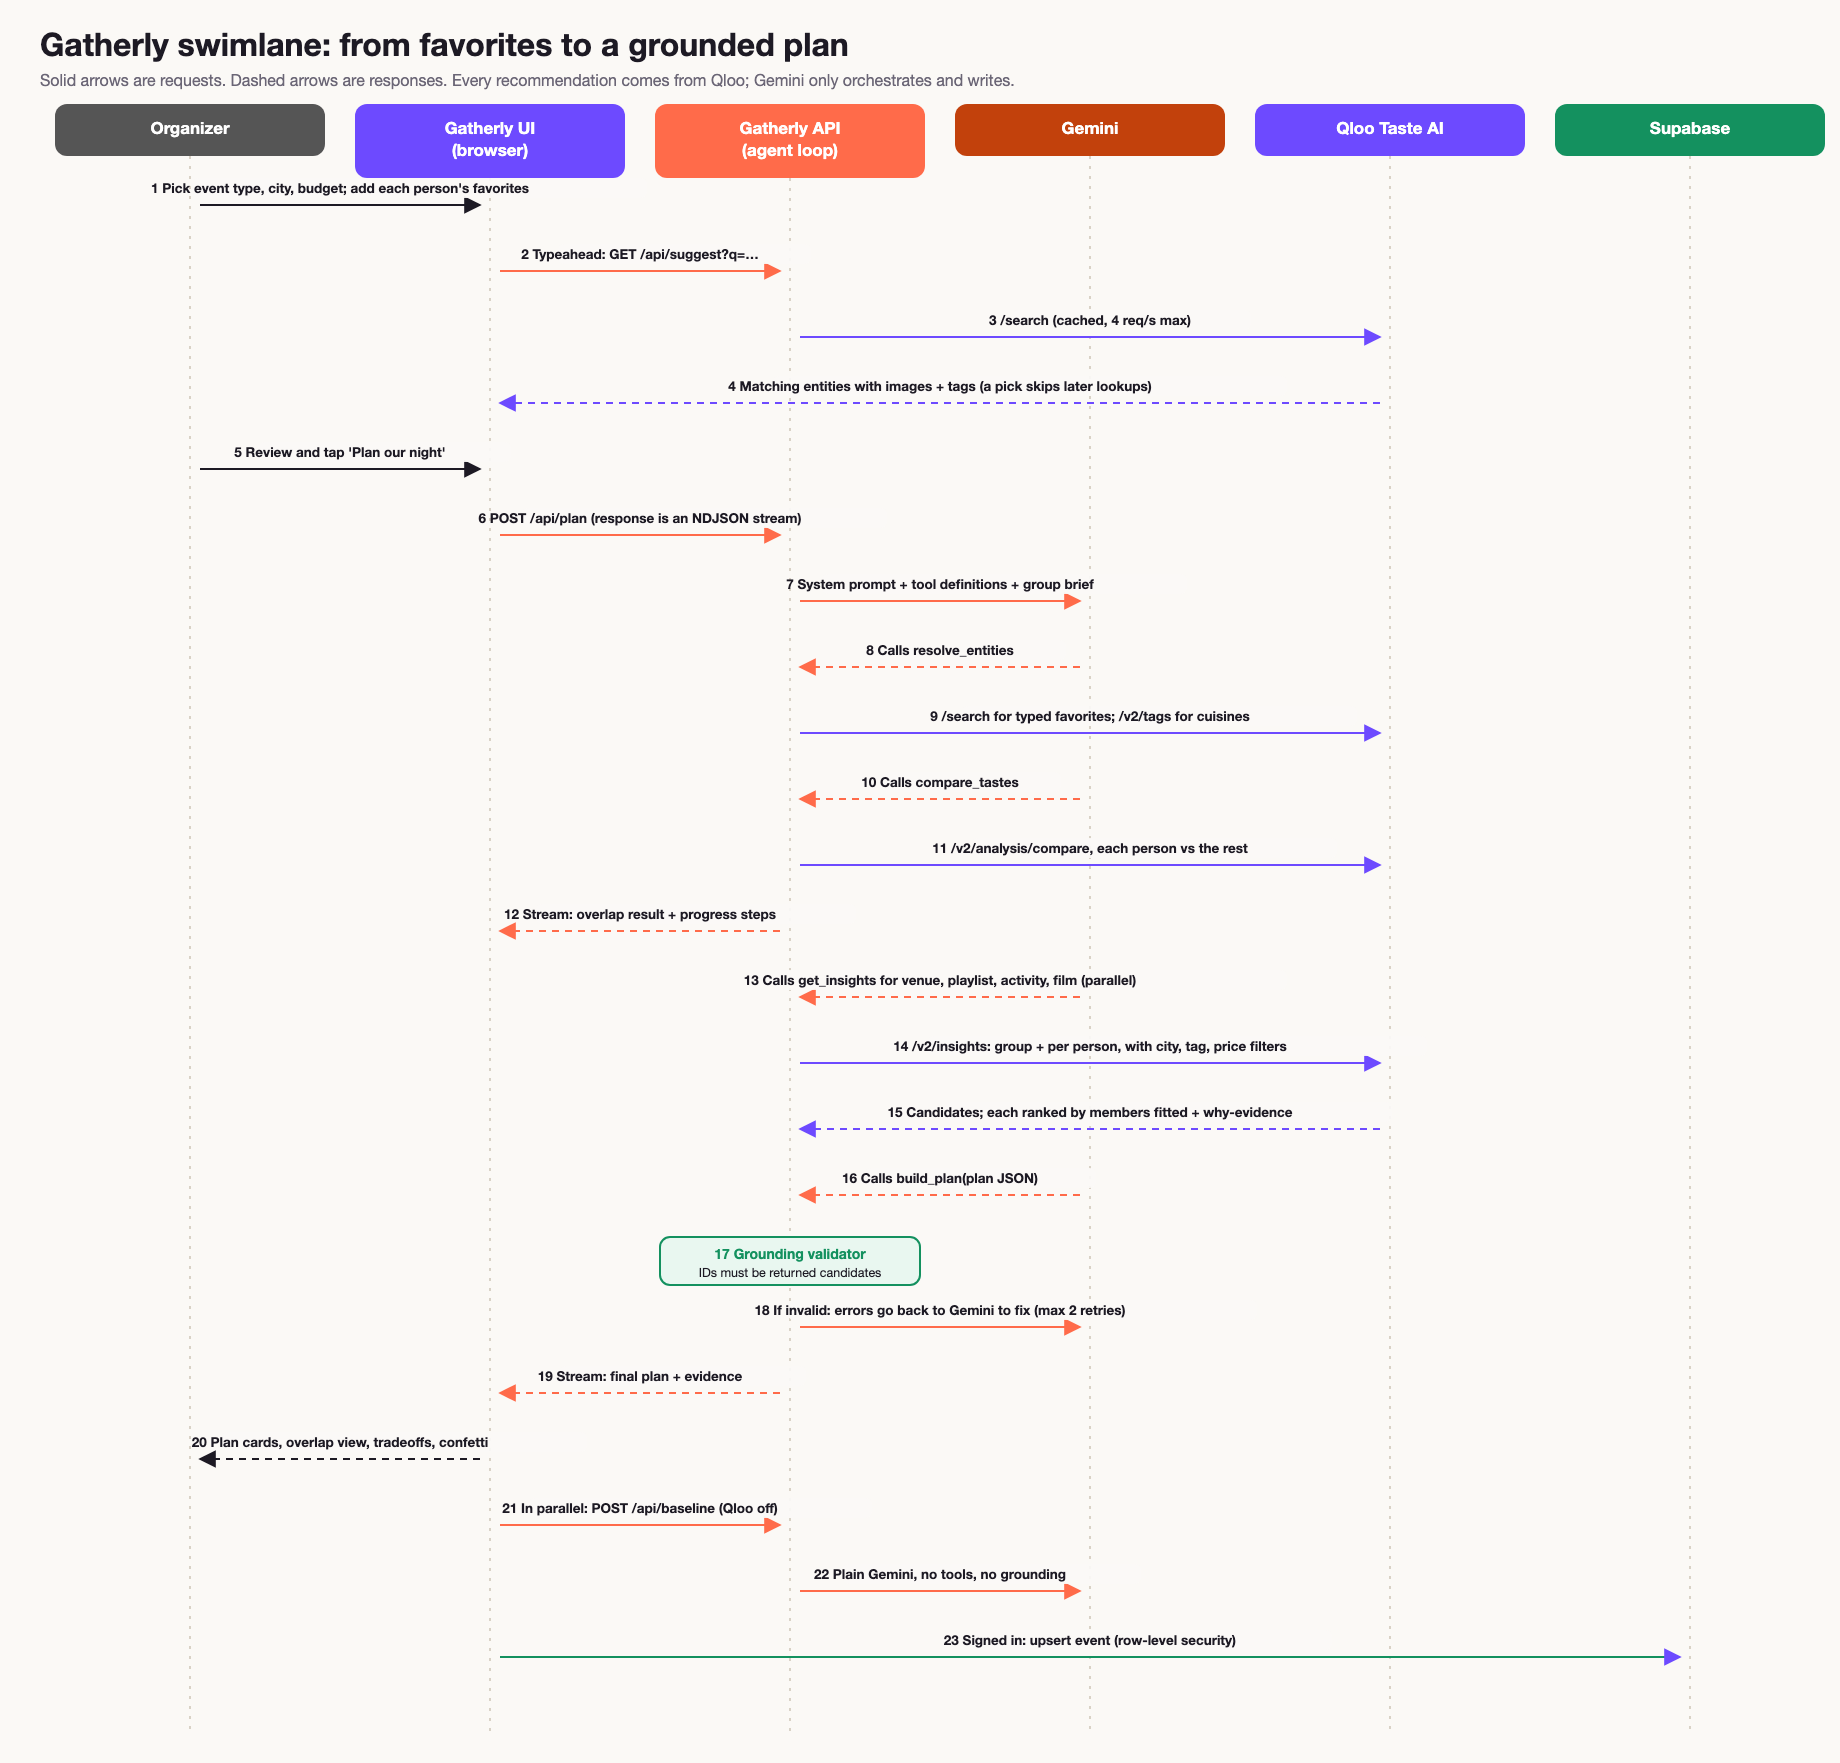1840x1763 pixels.
Task: Click "5 Review and tap 'Plan our night'"
Action: (340, 453)
